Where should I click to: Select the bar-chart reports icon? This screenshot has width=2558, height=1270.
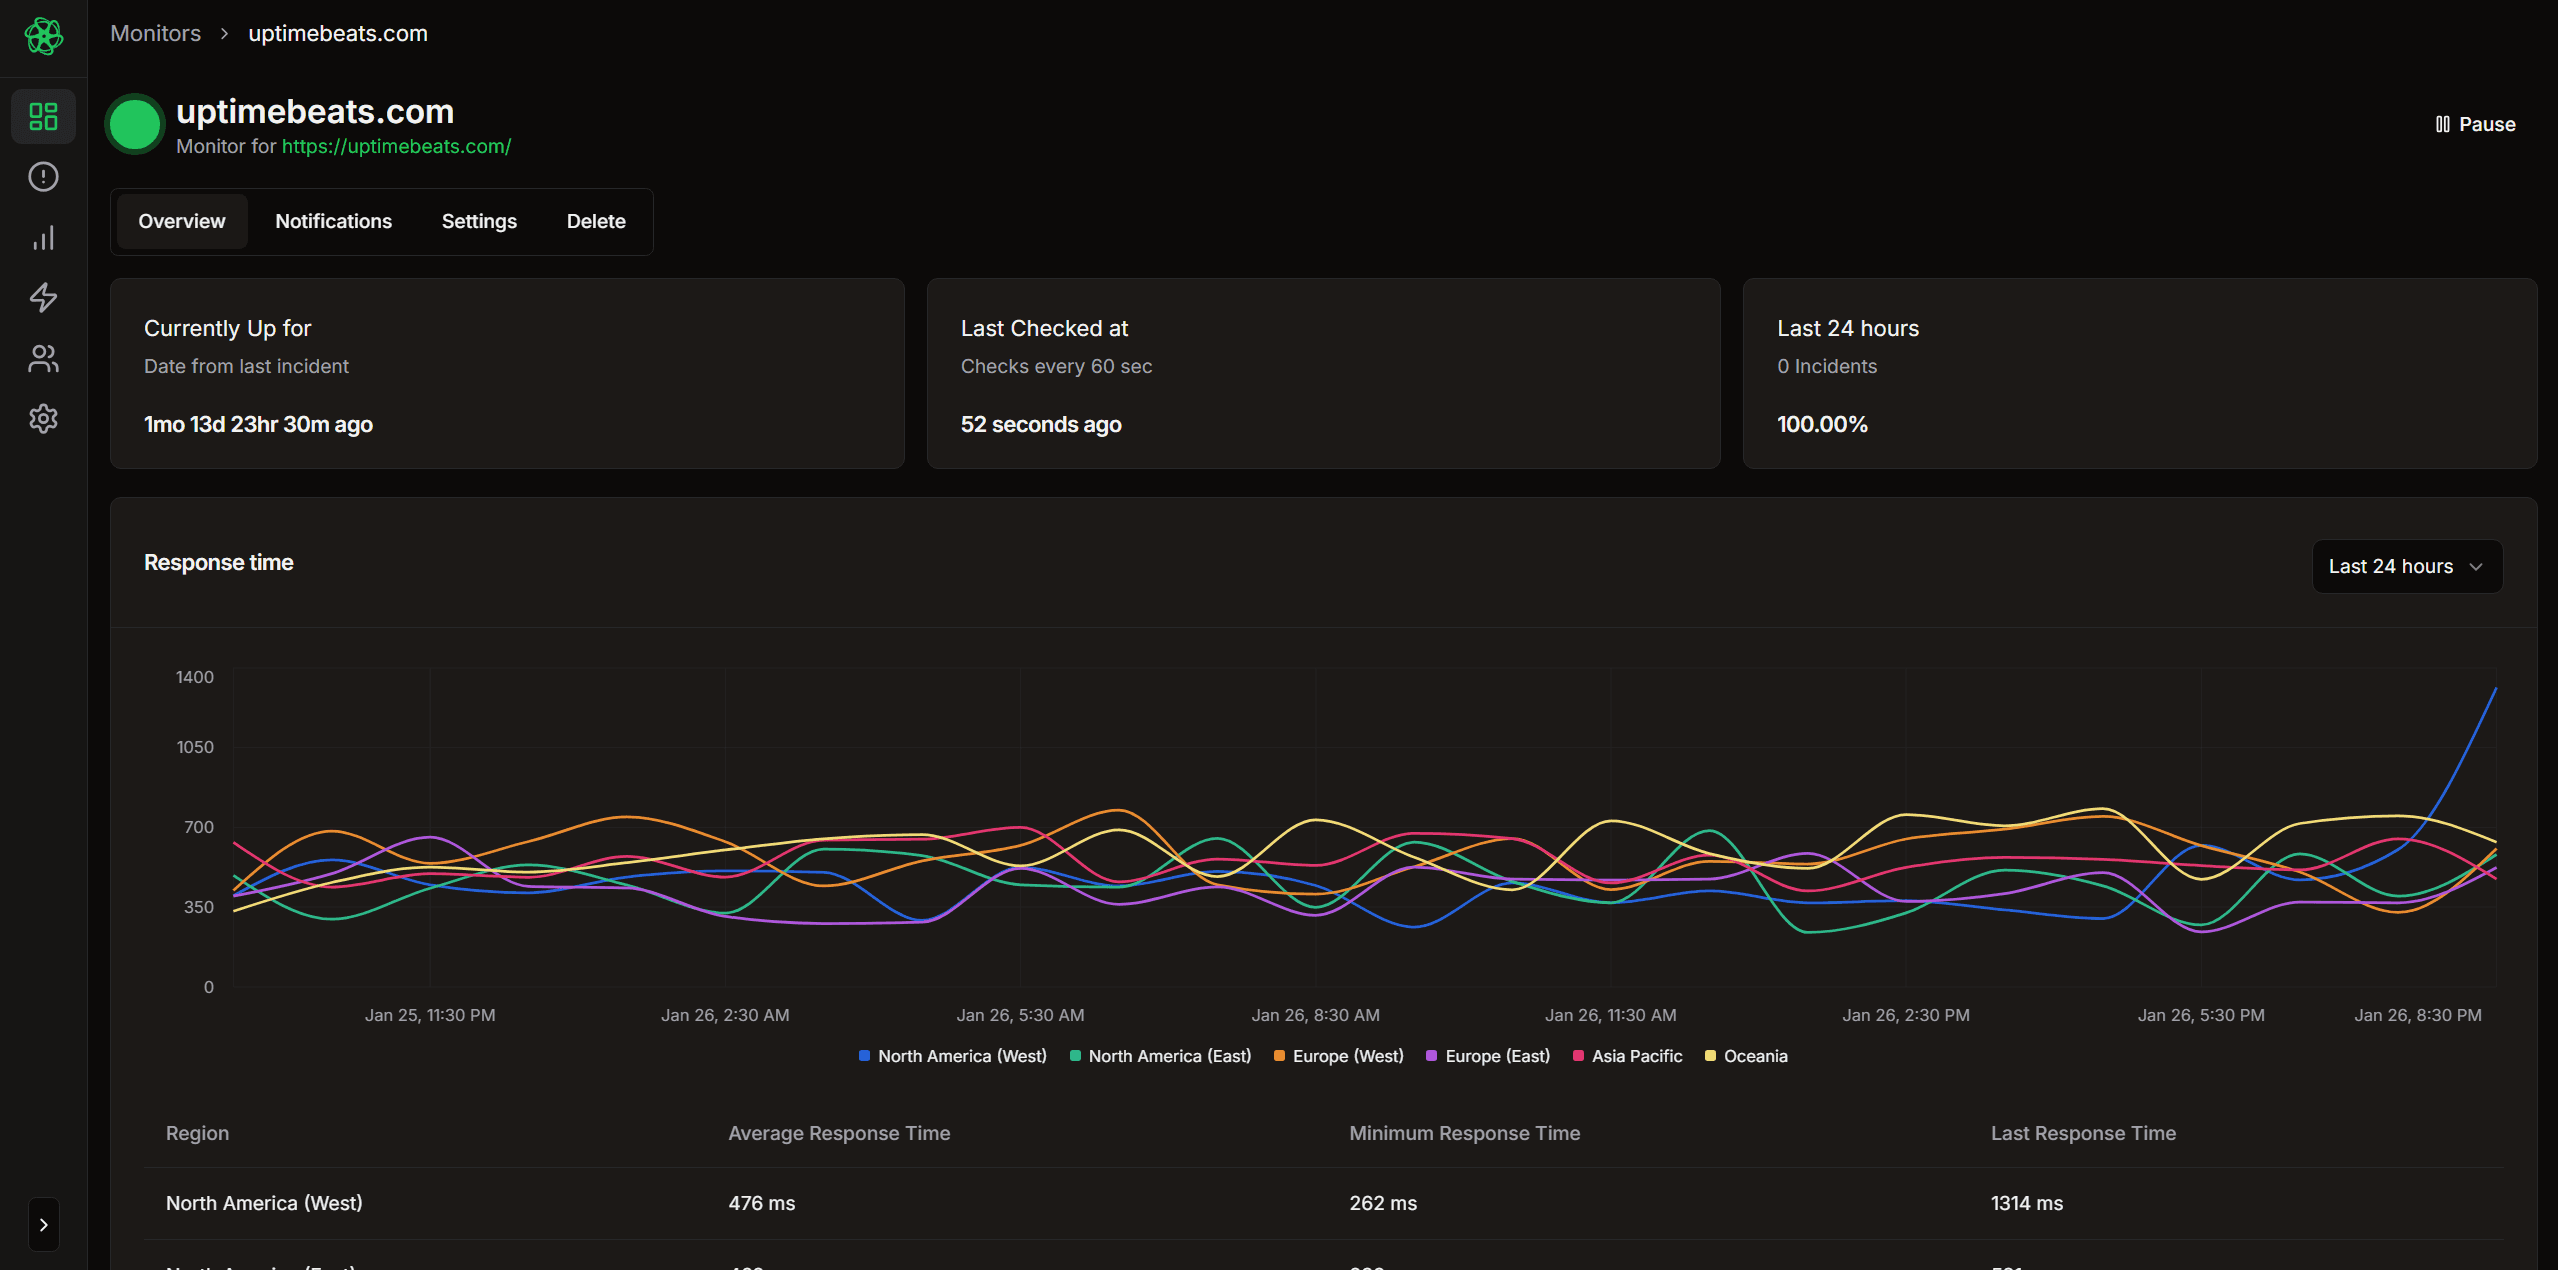click(42, 237)
